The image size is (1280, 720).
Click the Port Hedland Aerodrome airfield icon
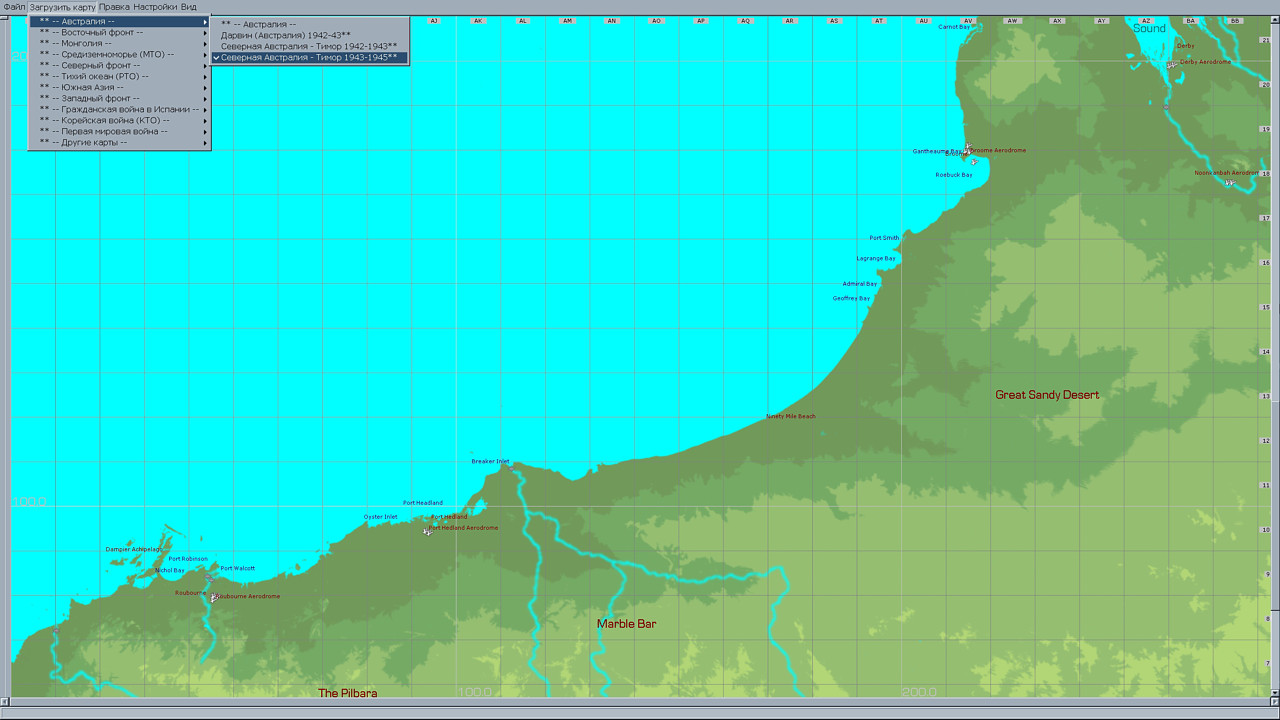[x=428, y=531]
